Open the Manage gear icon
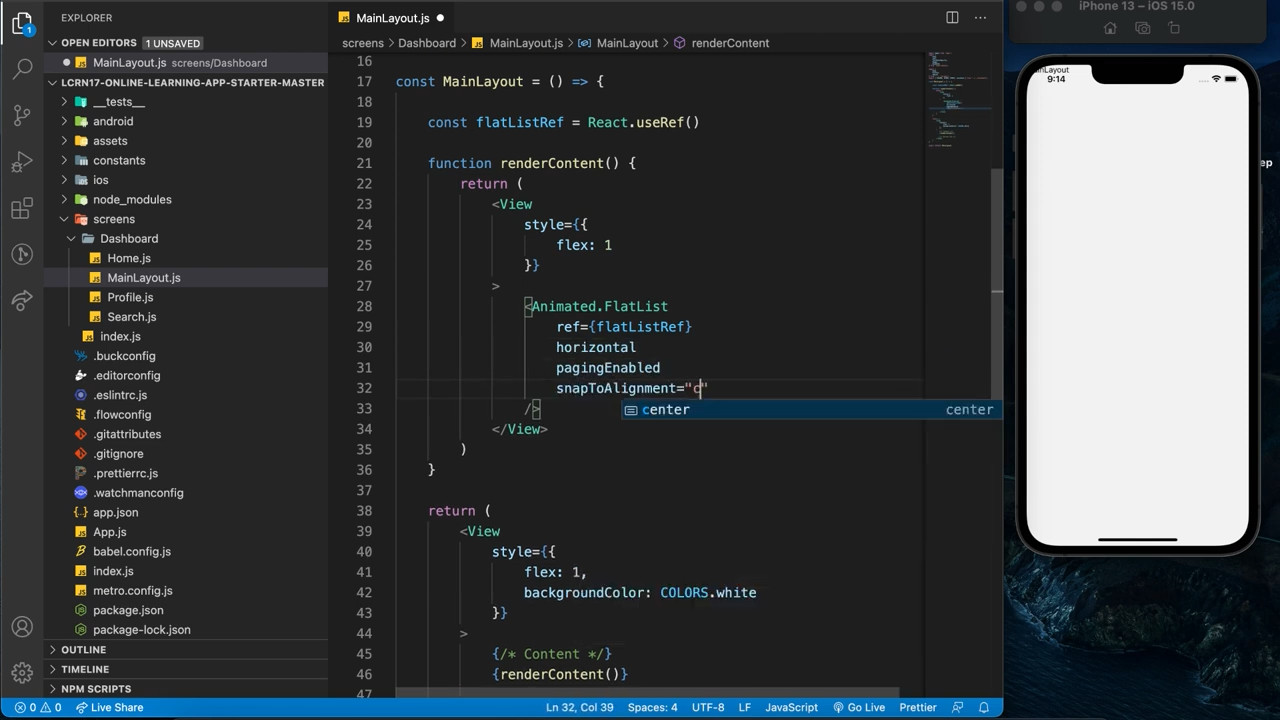 pos(22,673)
